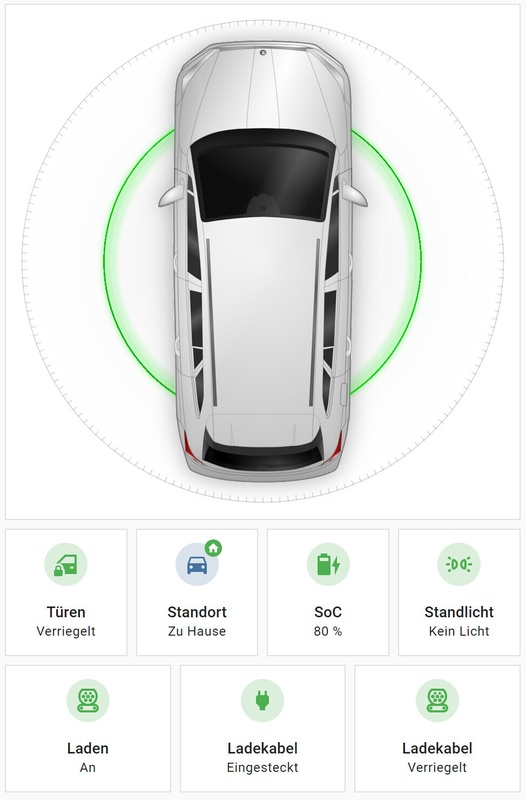Select the SoC 80 % label
Viewport: 526px width, 800px height.
coord(328,621)
